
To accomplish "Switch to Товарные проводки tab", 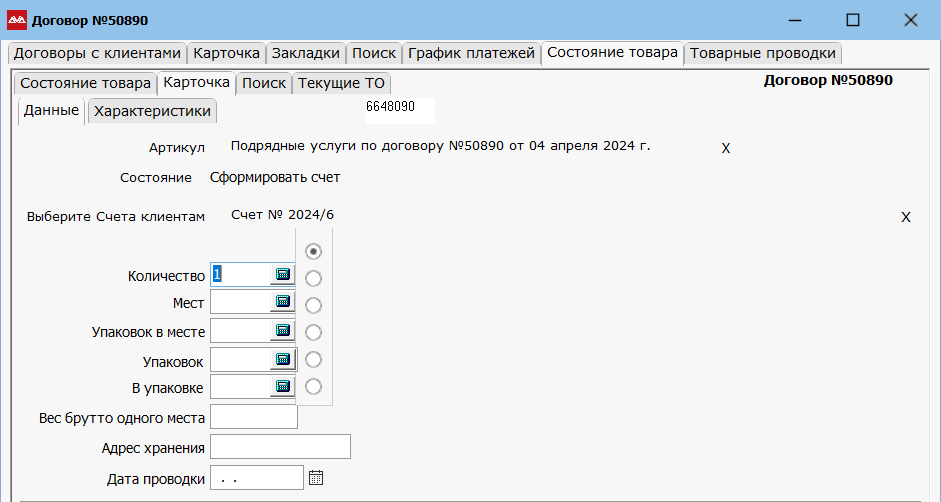I will click(x=762, y=53).
